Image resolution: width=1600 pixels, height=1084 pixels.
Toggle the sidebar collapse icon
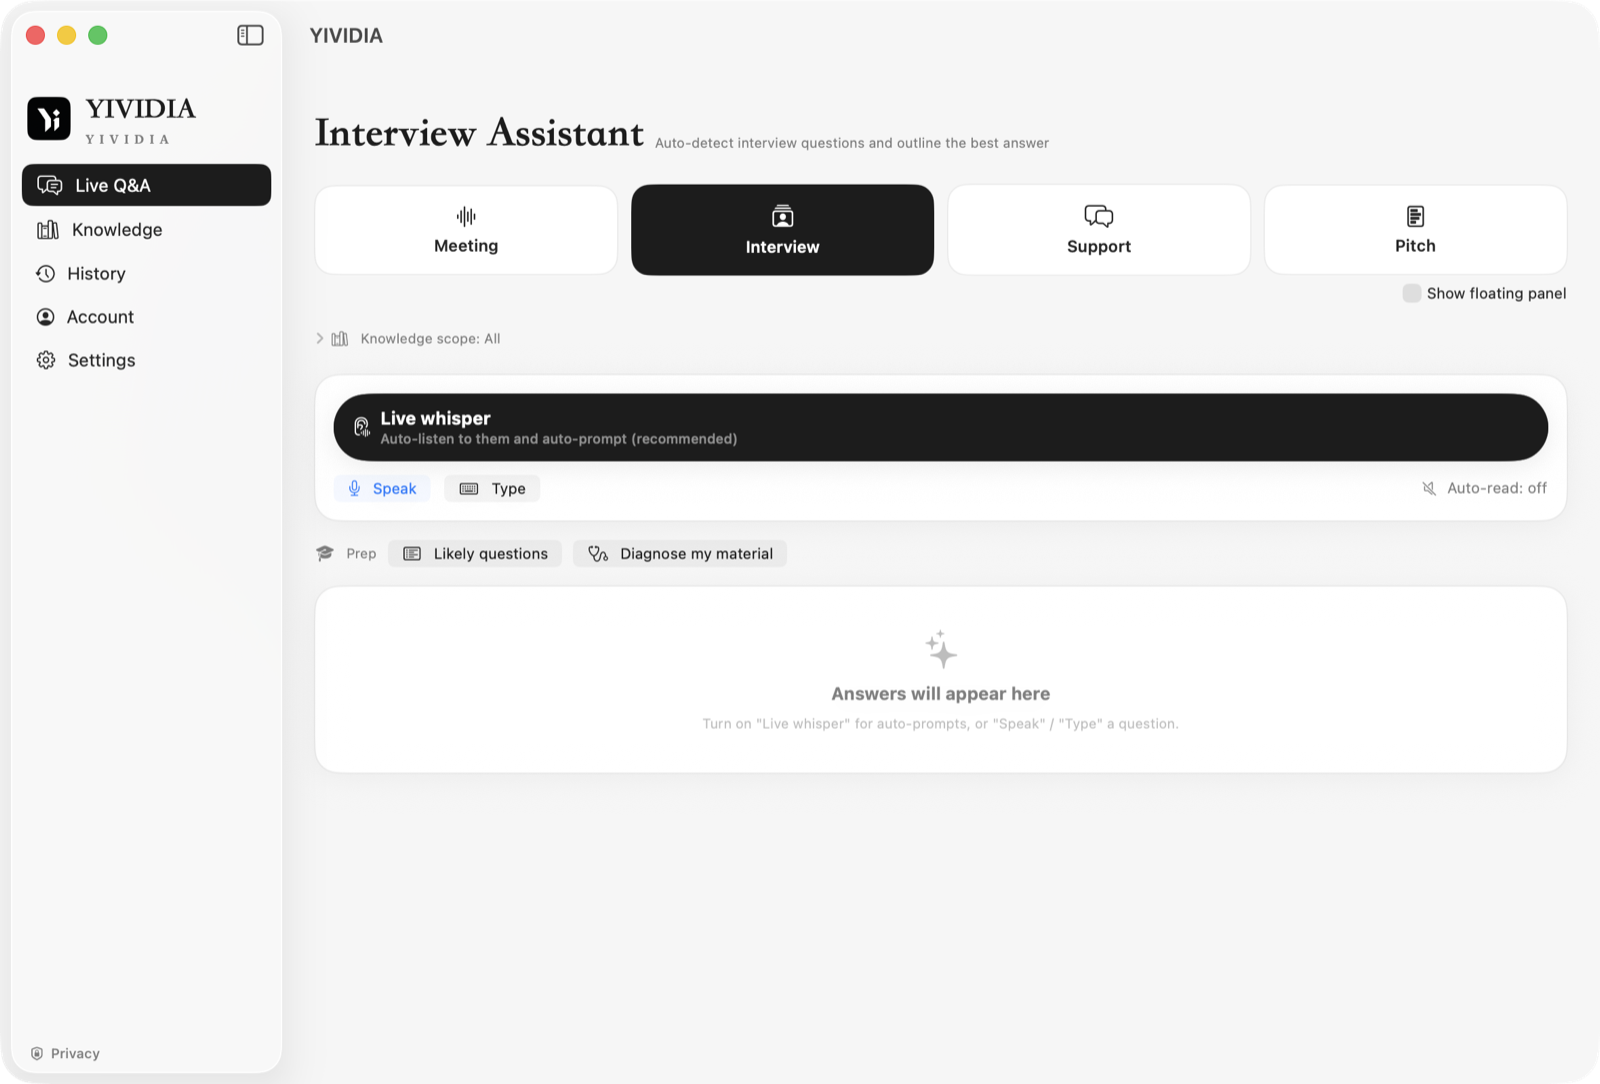[250, 35]
